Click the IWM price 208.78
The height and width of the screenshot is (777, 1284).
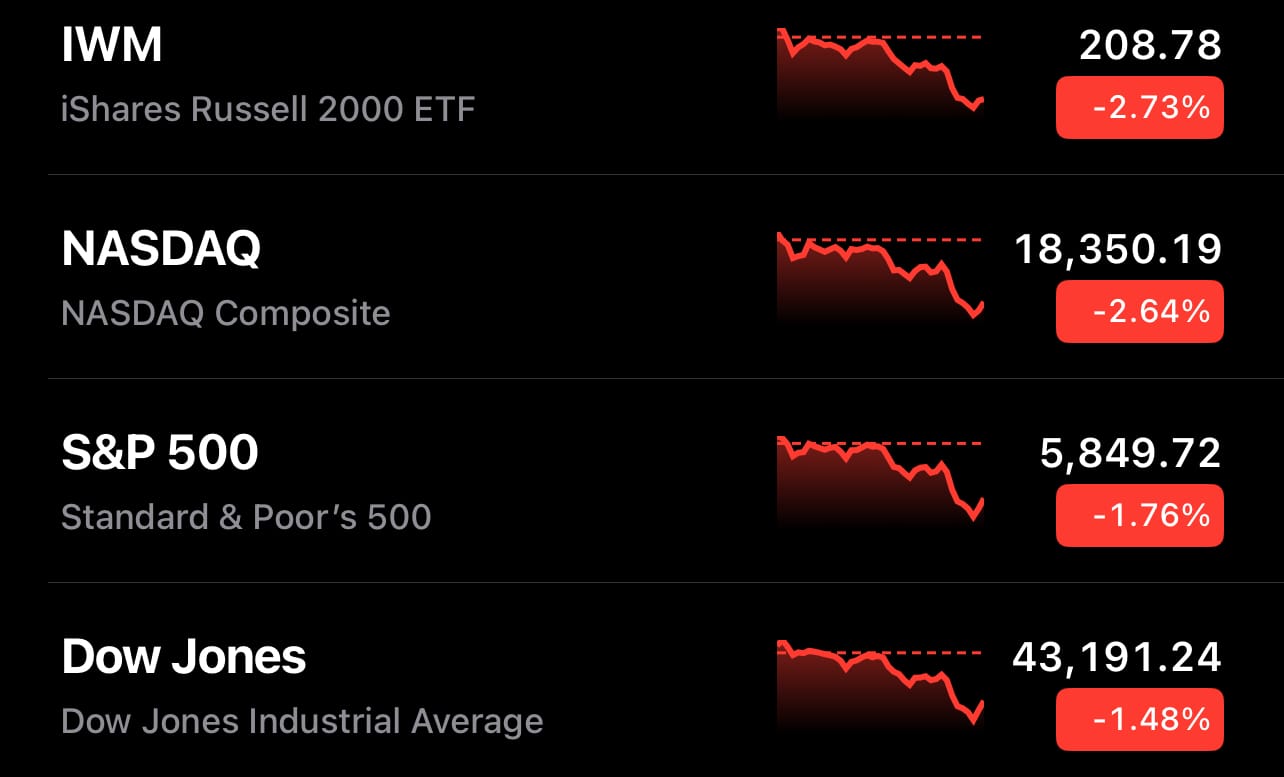[1151, 46]
